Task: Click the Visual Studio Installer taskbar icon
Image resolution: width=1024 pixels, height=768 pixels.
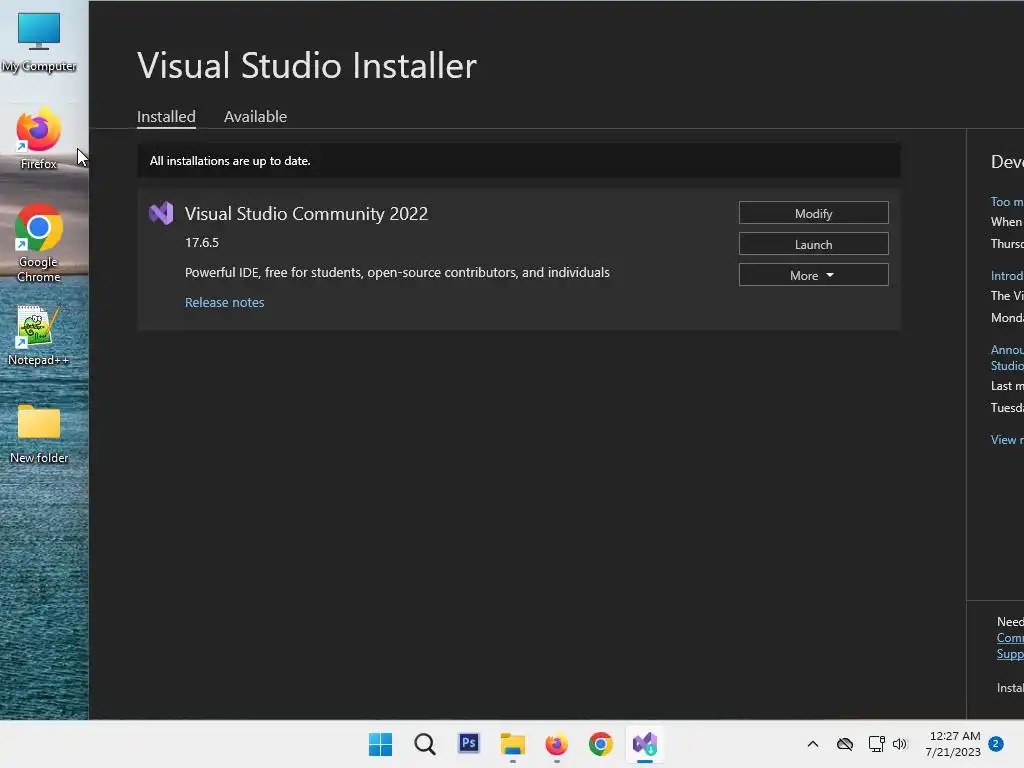Action: (x=645, y=744)
